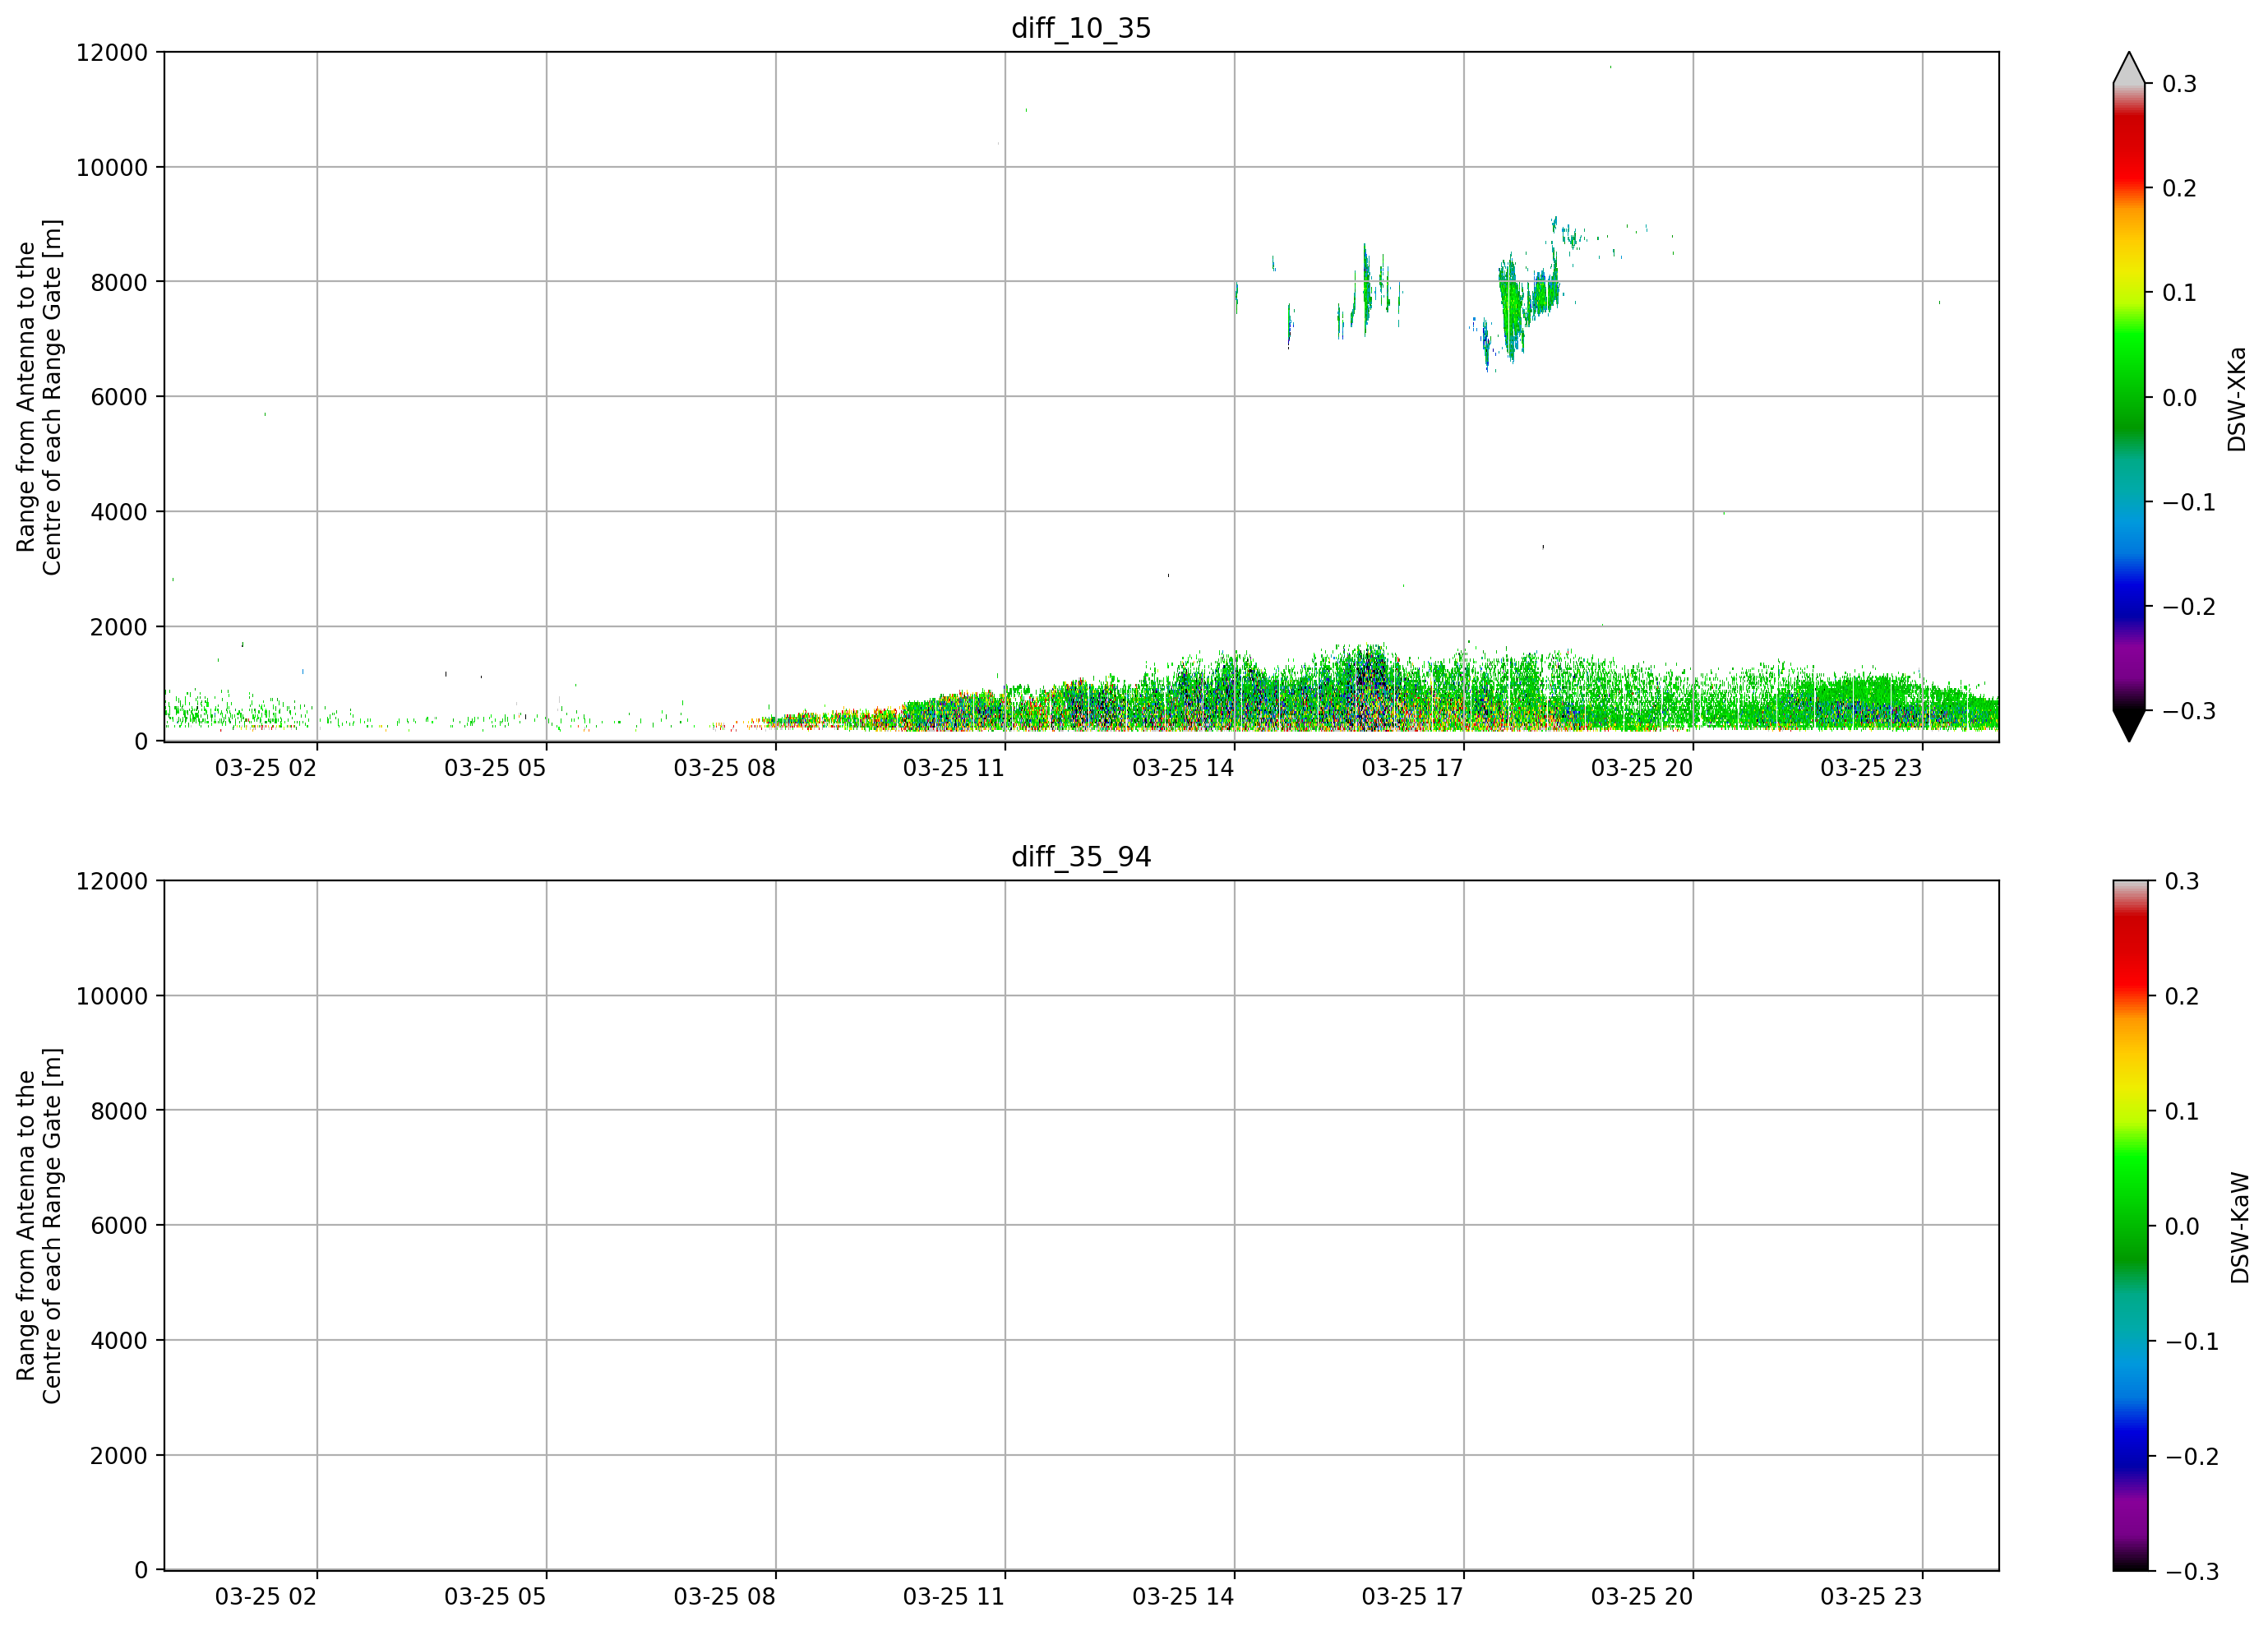Click the 2000 tick on diff_10_35 y-axis
The image size is (2268, 1626).
pyautogui.click(x=119, y=627)
